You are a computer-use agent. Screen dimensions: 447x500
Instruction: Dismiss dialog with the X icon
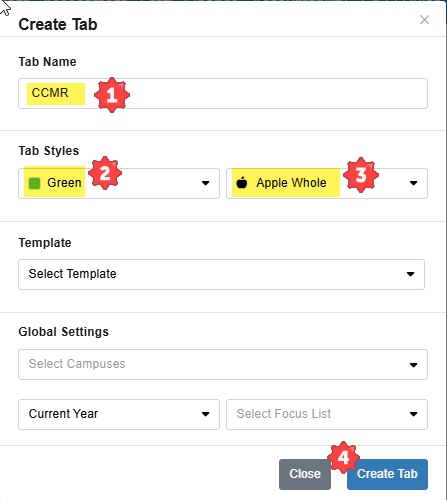(x=424, y=20)
